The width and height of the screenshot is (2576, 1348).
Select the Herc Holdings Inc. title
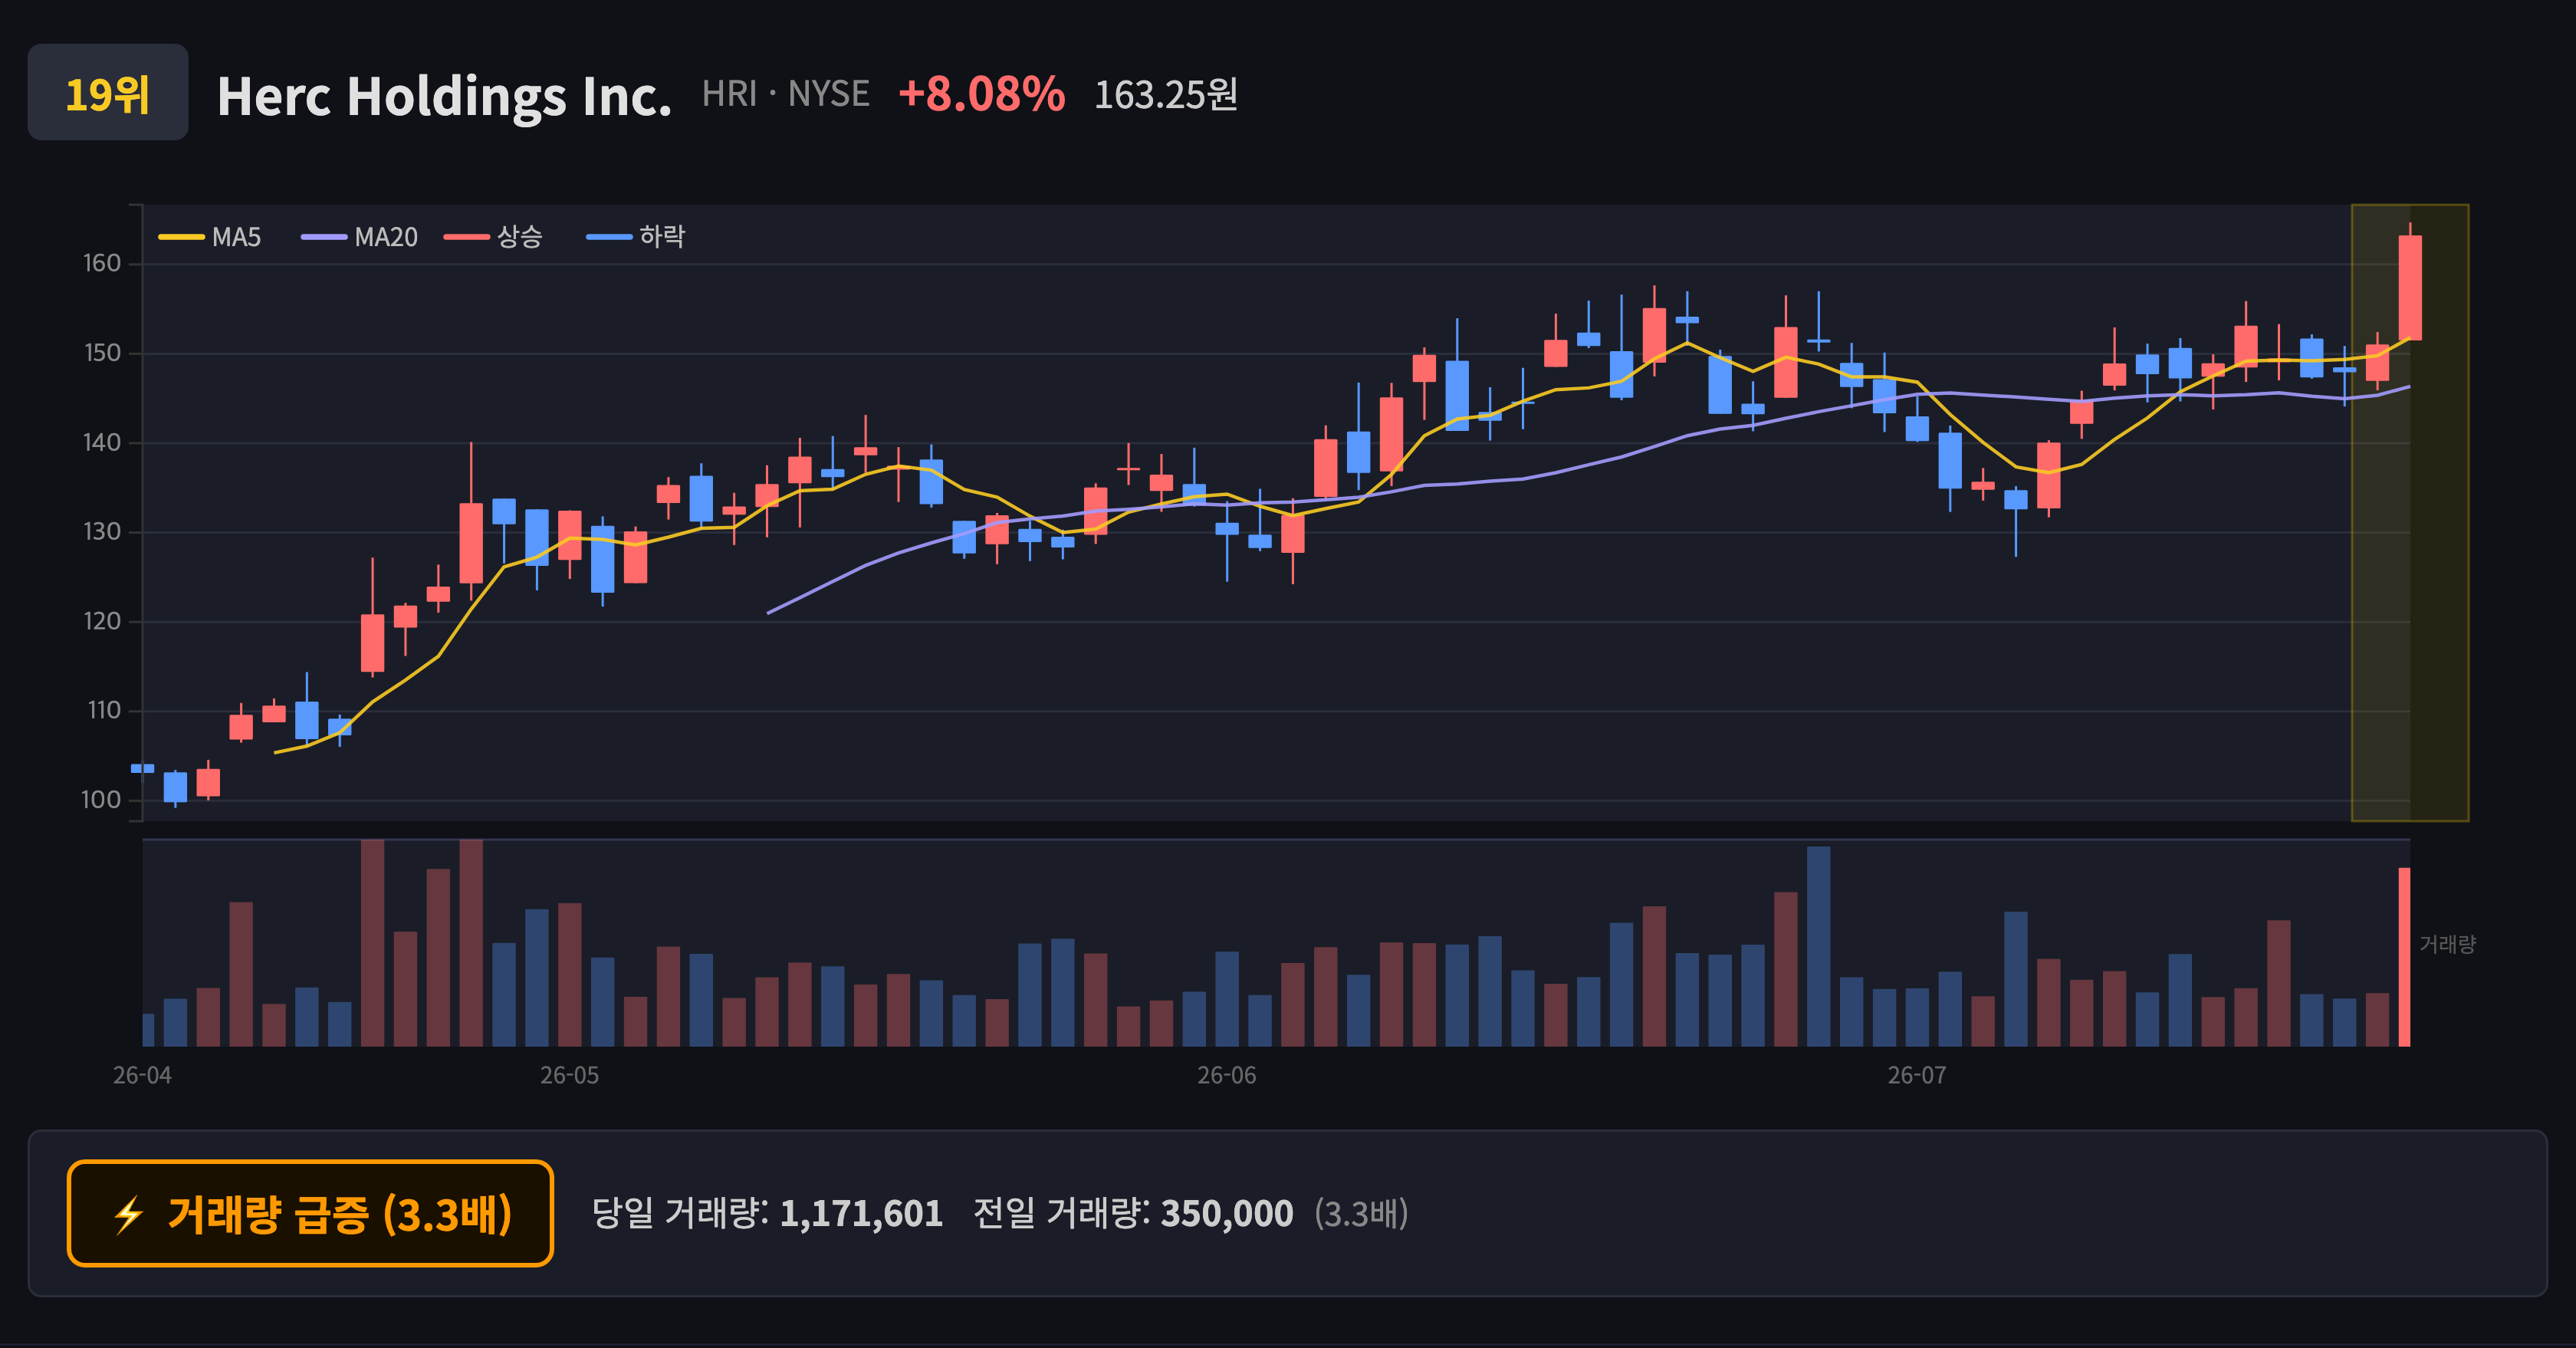pos(444,96)
